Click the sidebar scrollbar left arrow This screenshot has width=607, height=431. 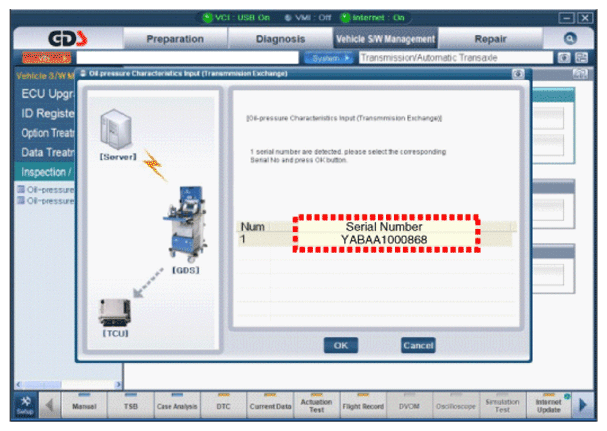pos(19,385)
